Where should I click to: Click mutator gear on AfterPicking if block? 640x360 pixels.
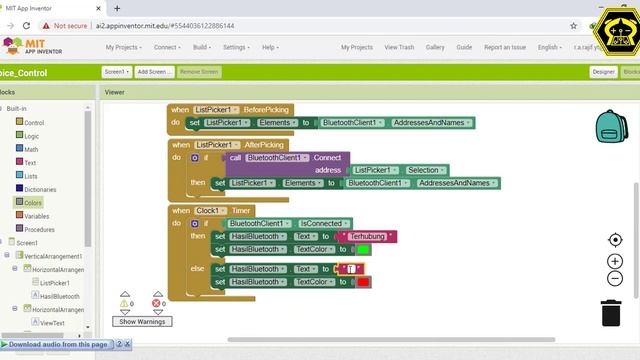[195, 158]
